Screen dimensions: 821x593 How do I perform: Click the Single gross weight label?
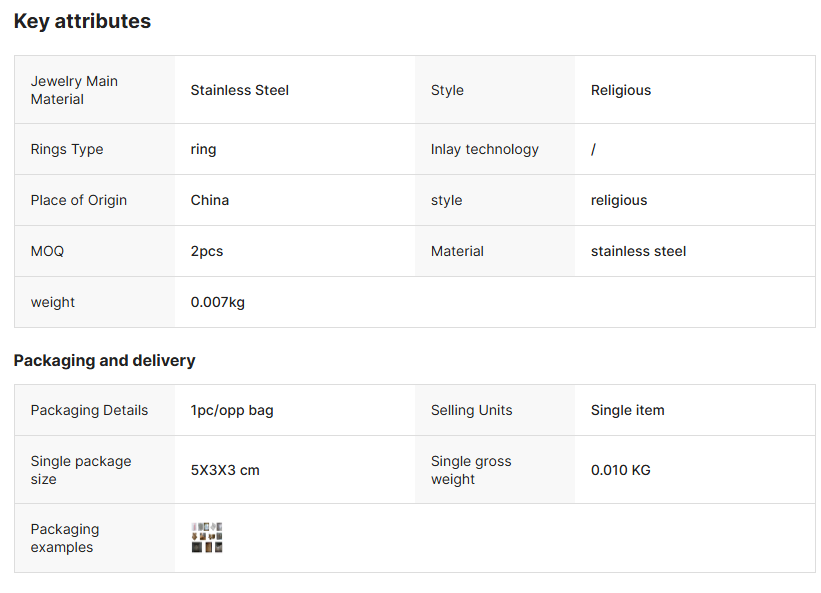(471, 470)
